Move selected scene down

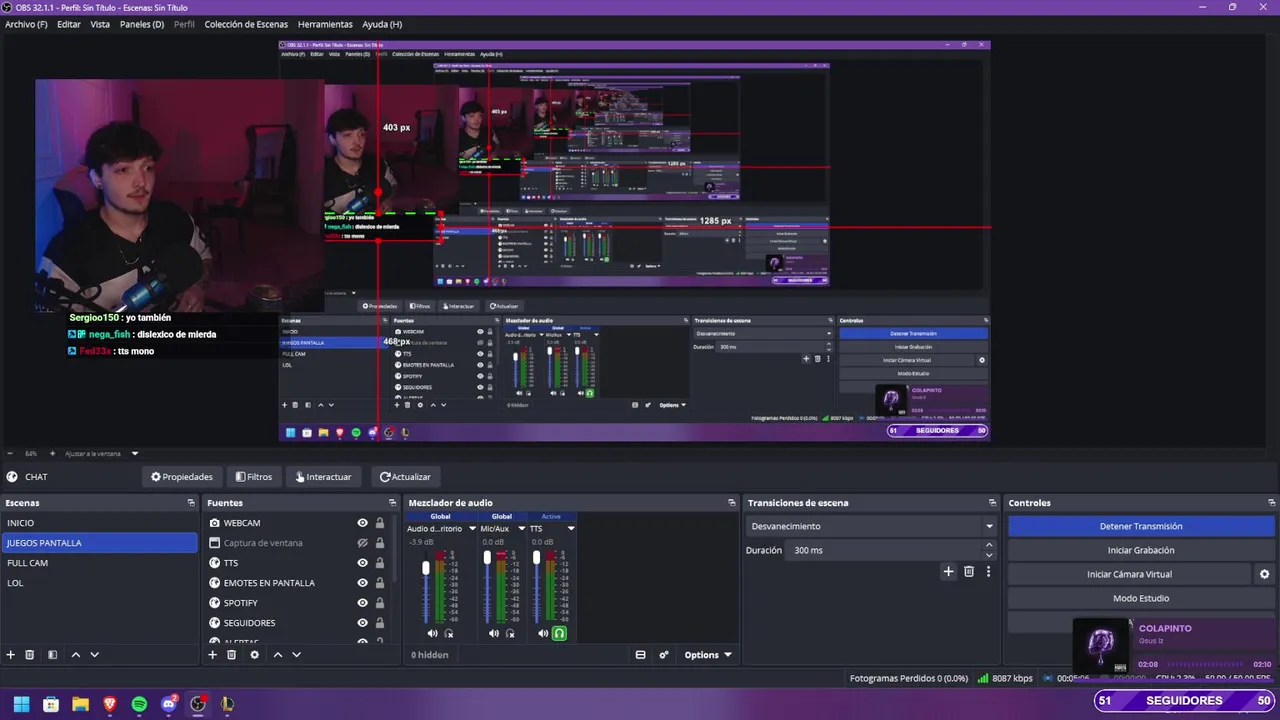[94, 655]
